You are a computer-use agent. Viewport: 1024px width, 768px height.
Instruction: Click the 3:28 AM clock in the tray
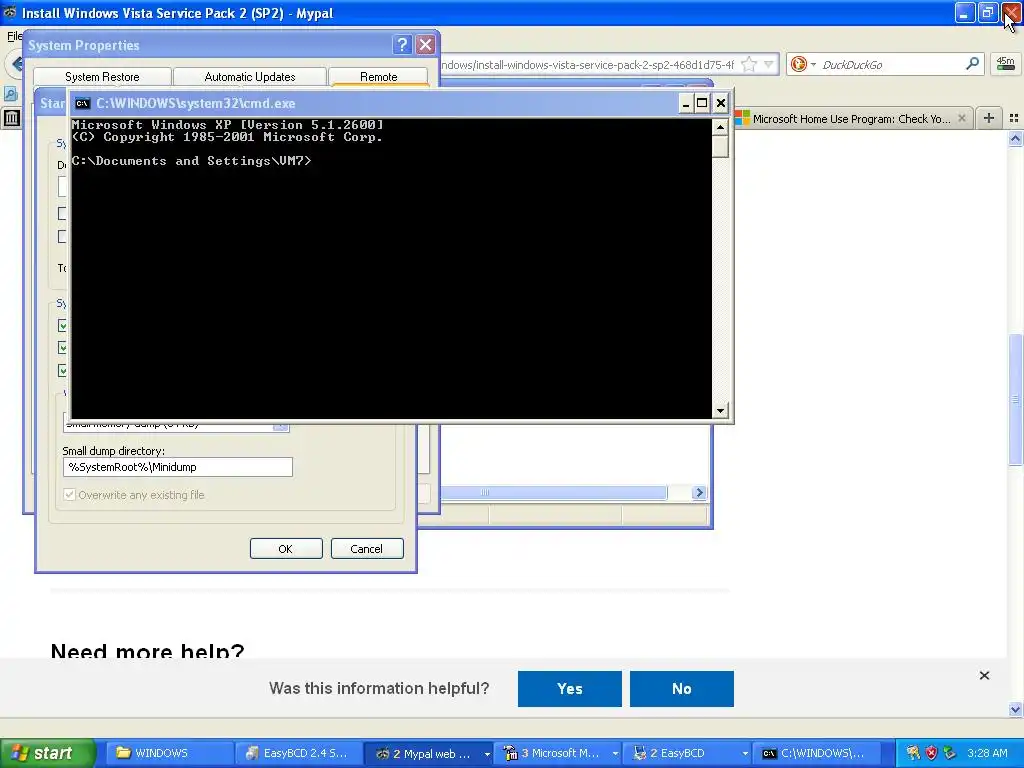tap(987, 753)
